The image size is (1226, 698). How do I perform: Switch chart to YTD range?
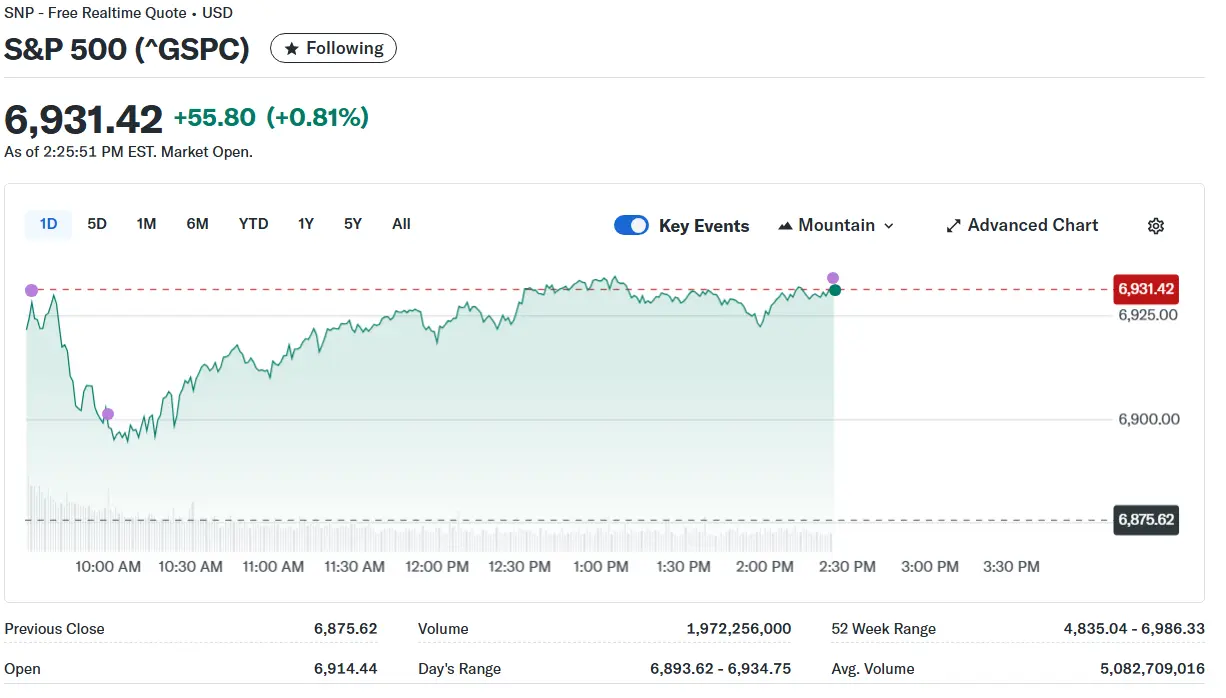253,224
